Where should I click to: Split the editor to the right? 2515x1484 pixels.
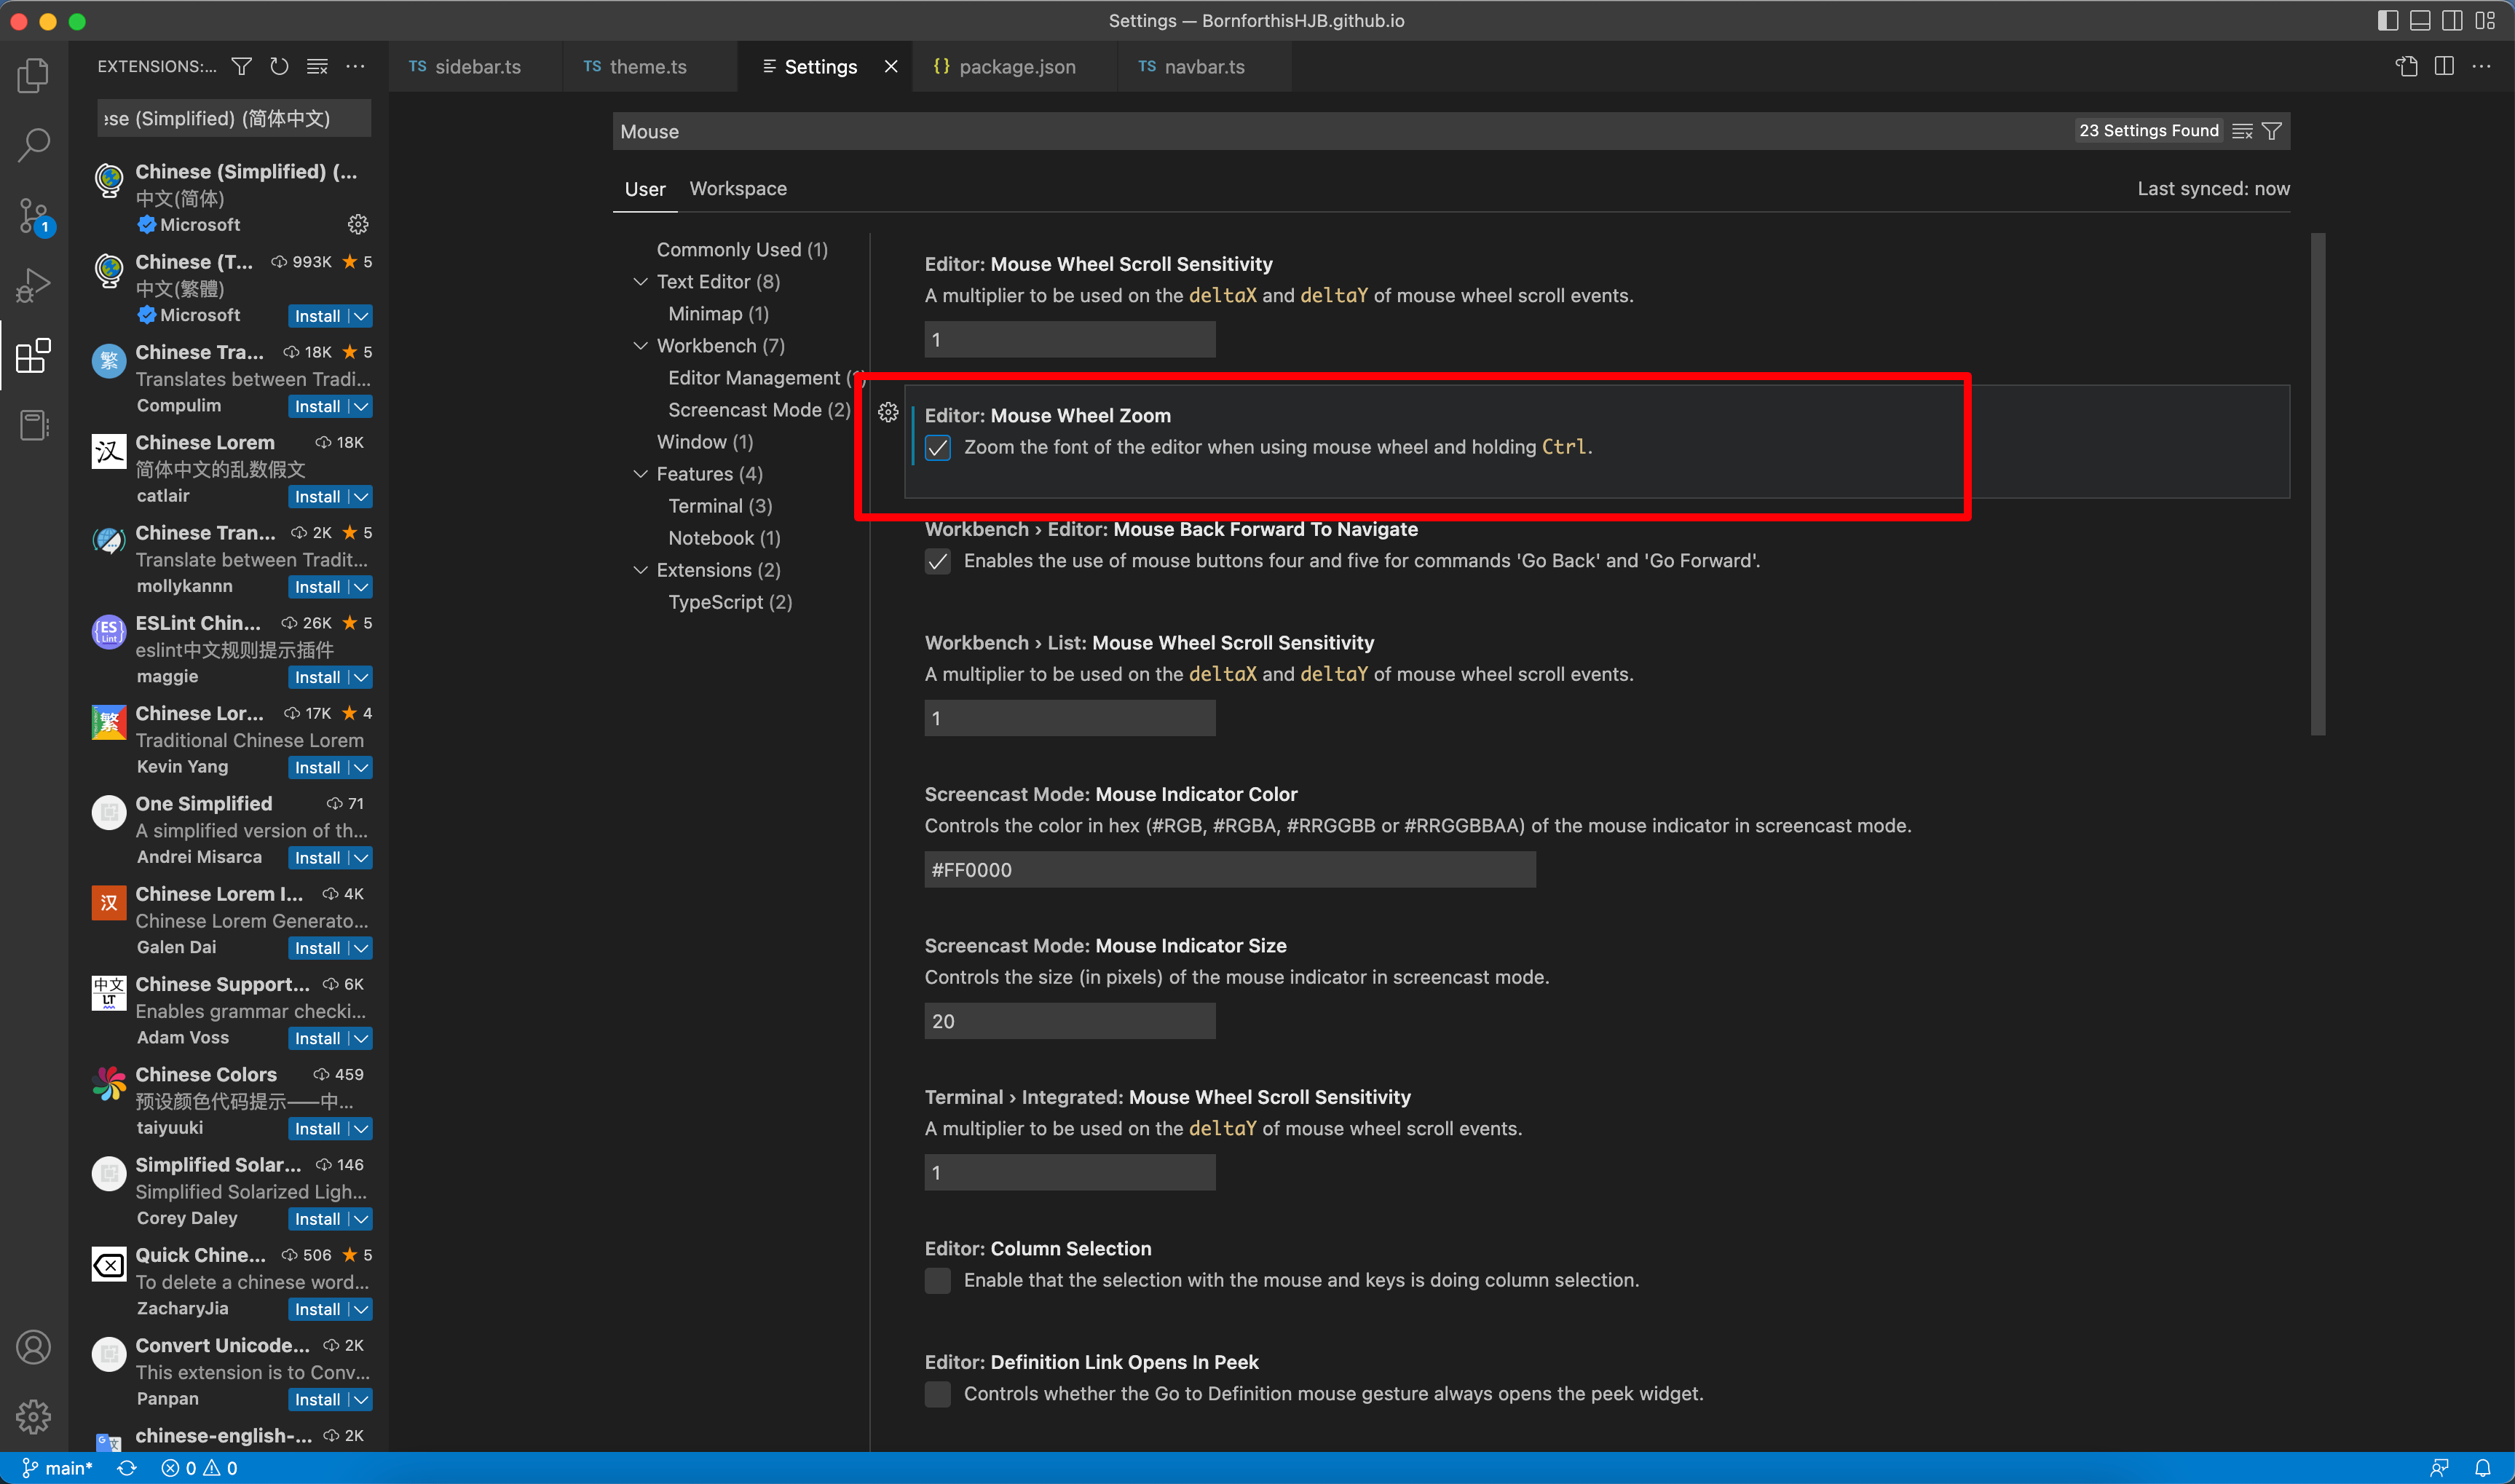point(2444,66)
